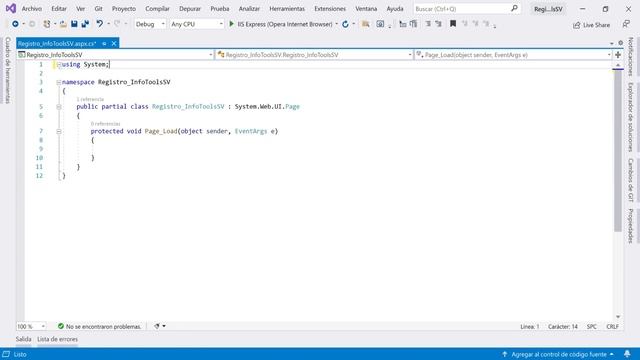The image size is (640, 360).
Task: Collapse the using System outline
Action: (59, 64)
